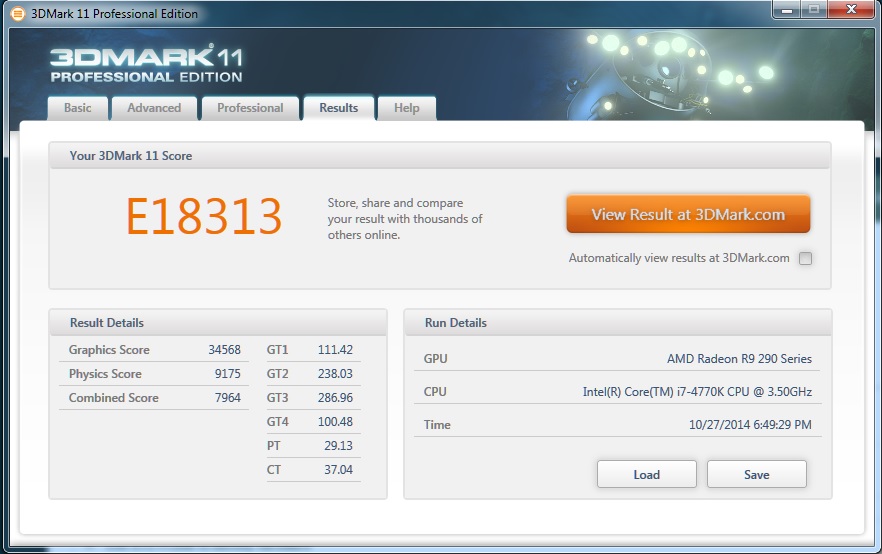Click the E18313 overall score
Viewport: 882px width, 554px height.
(204, 217)
